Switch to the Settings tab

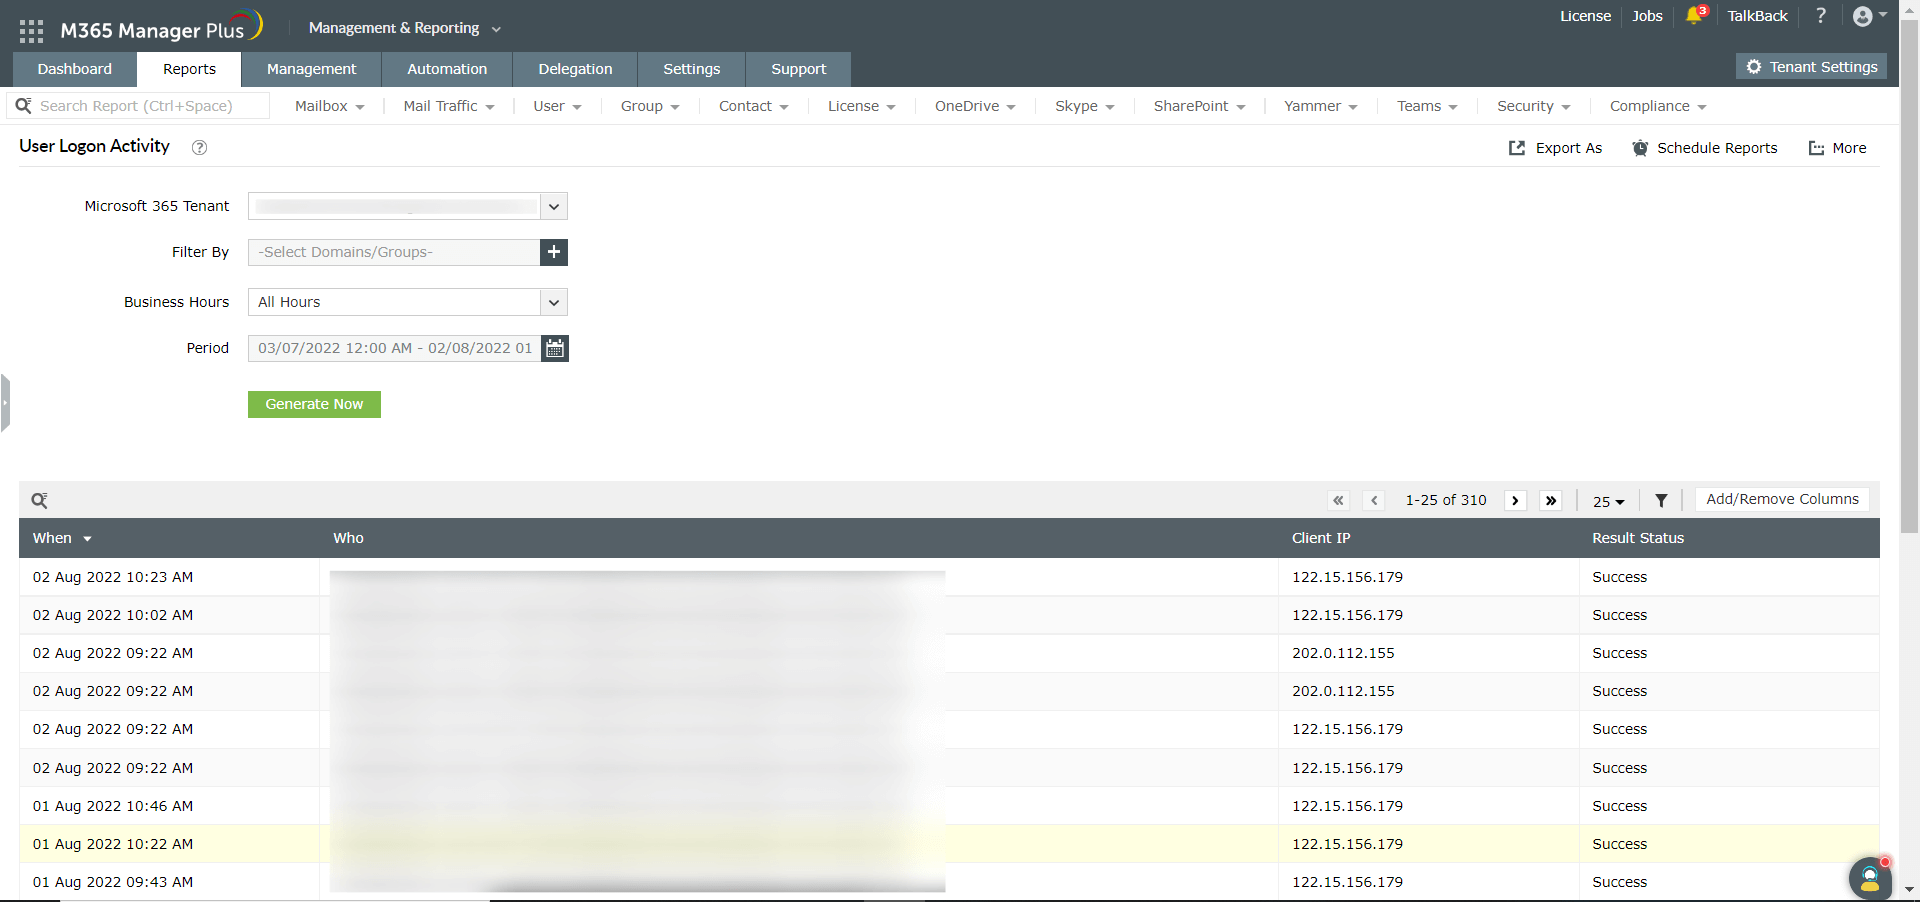[692, 69]
